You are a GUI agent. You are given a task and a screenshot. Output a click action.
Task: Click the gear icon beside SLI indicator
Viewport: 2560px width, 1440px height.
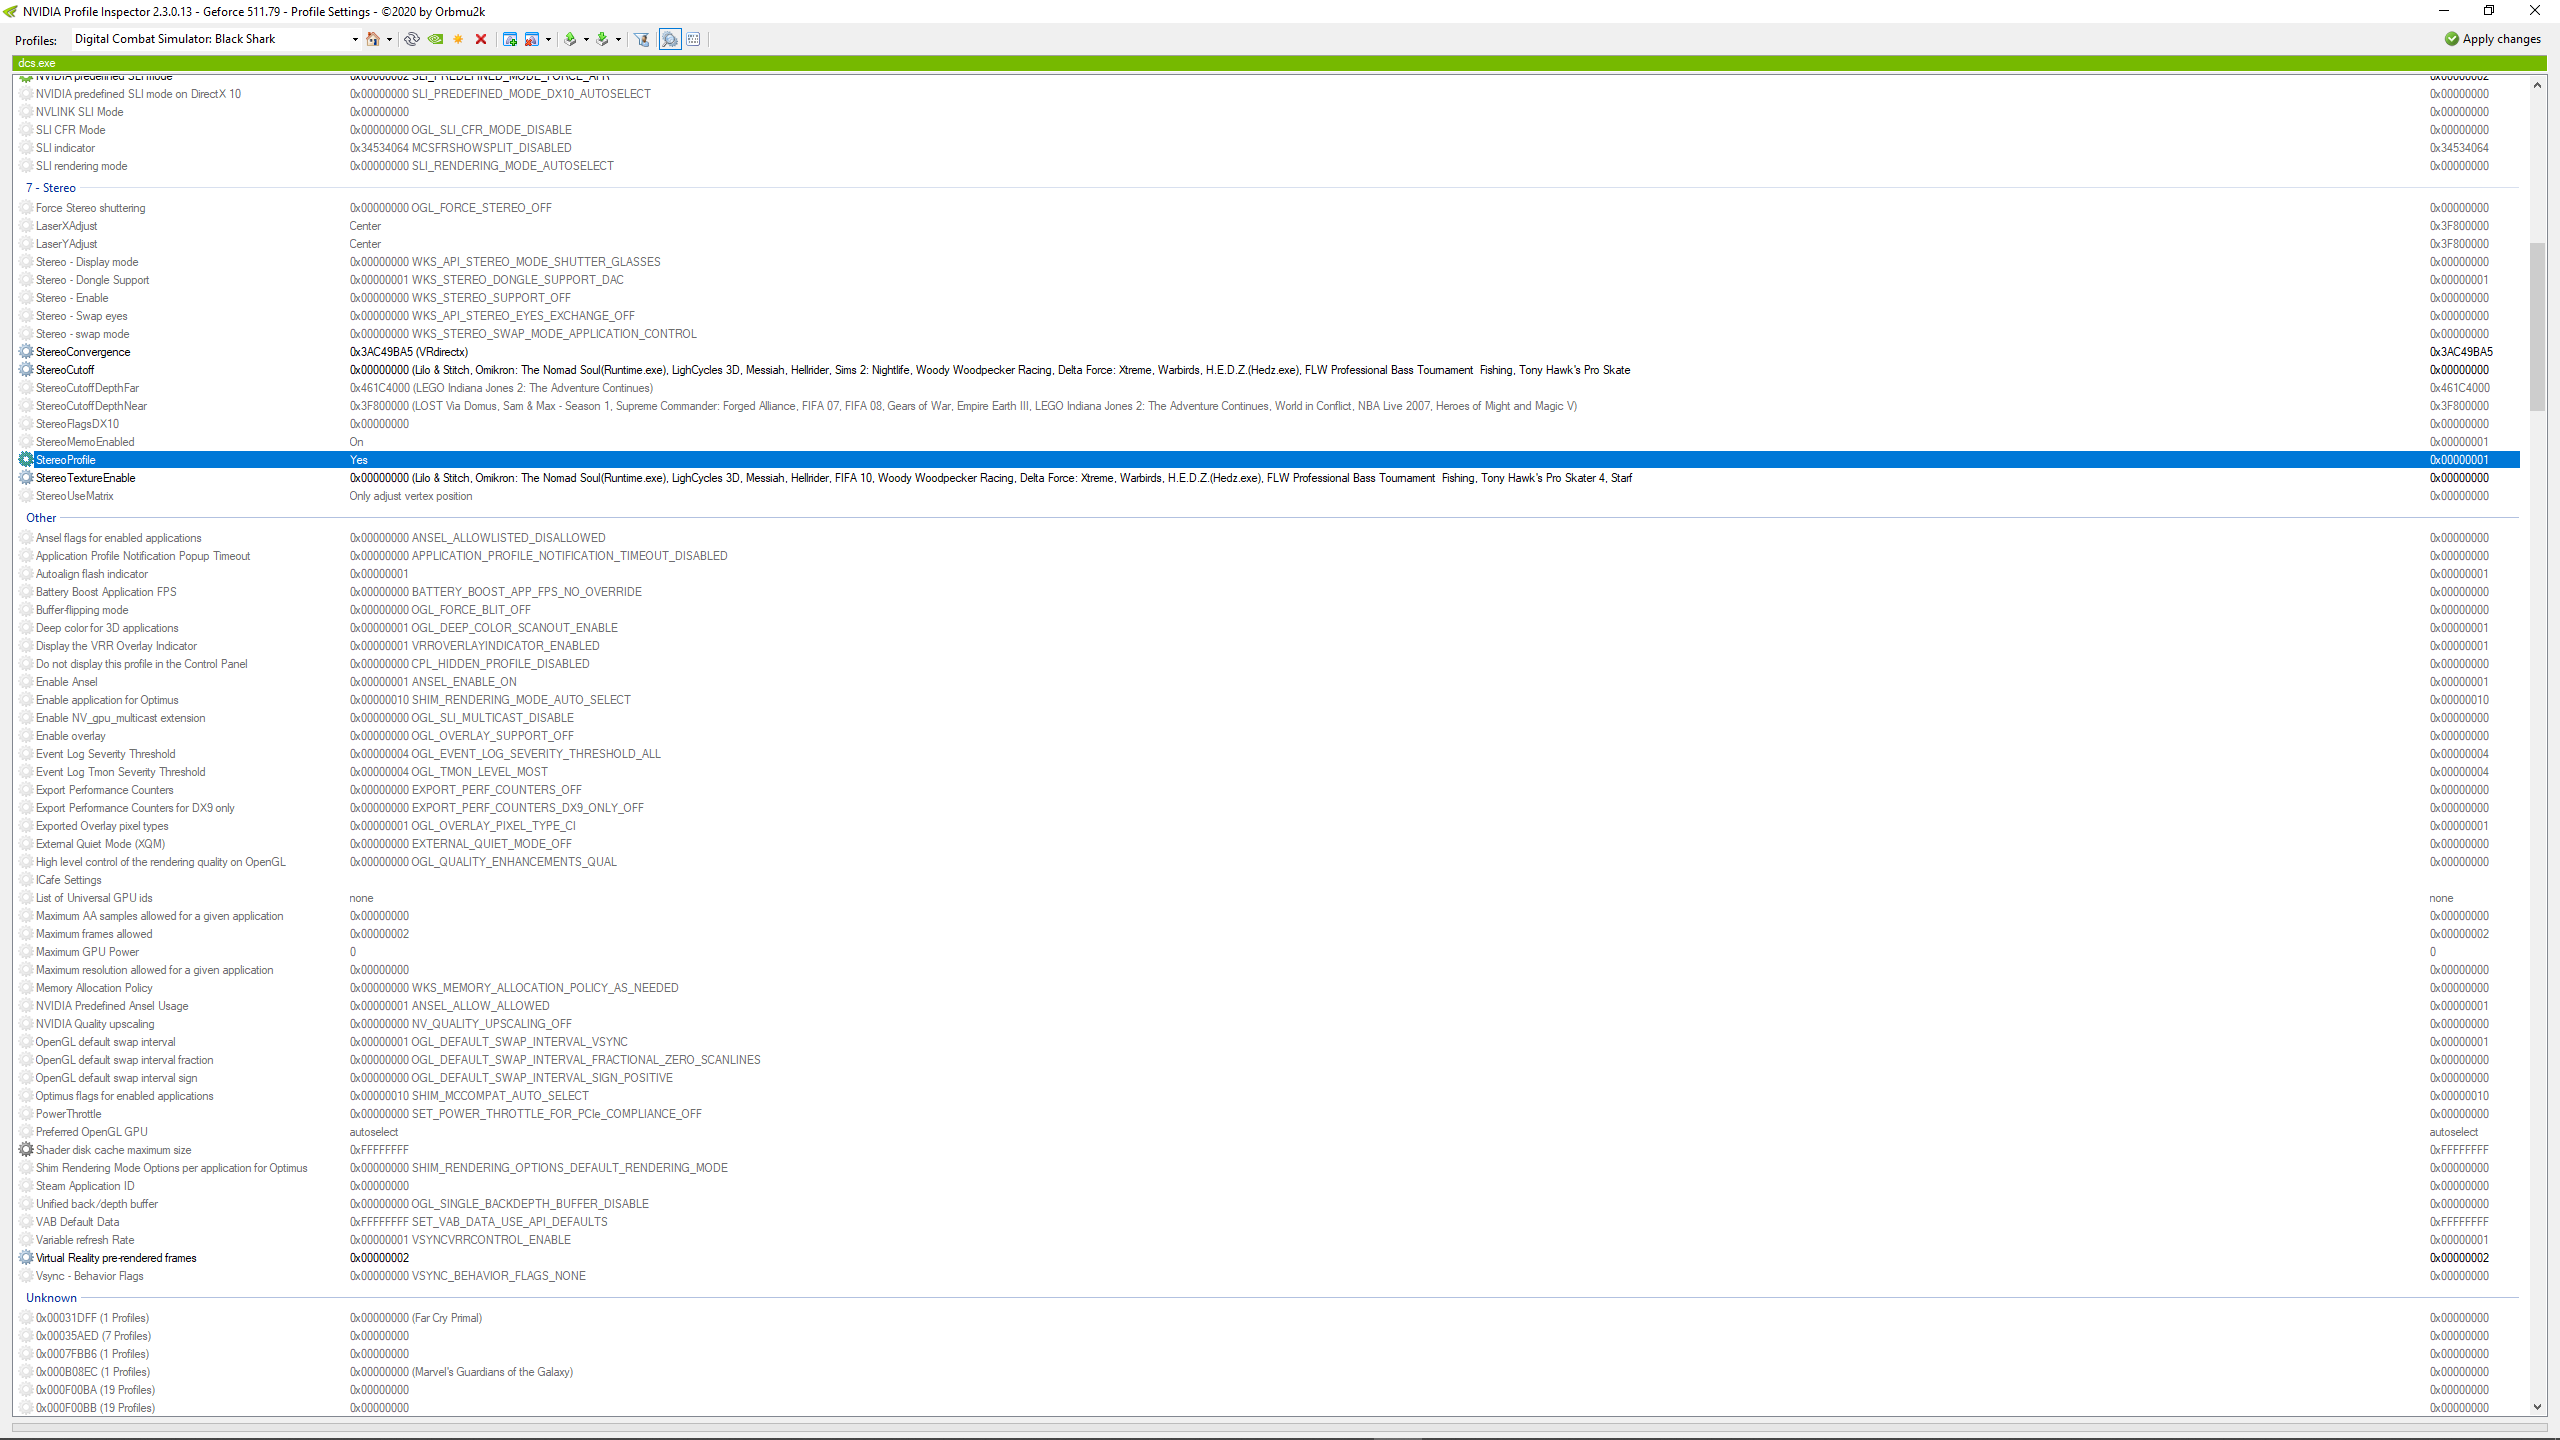coord(26,148)
